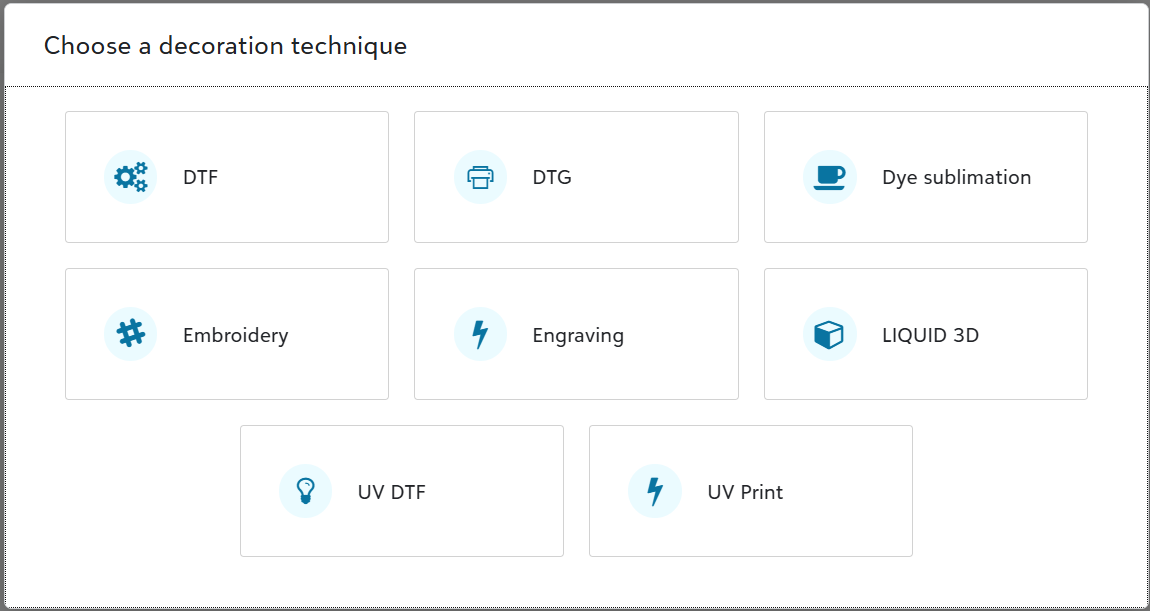The height and width of the screenshot is (611, 1150).
Task: Click the light bulb UV DTF icon
Action: [x=305, y=491]
